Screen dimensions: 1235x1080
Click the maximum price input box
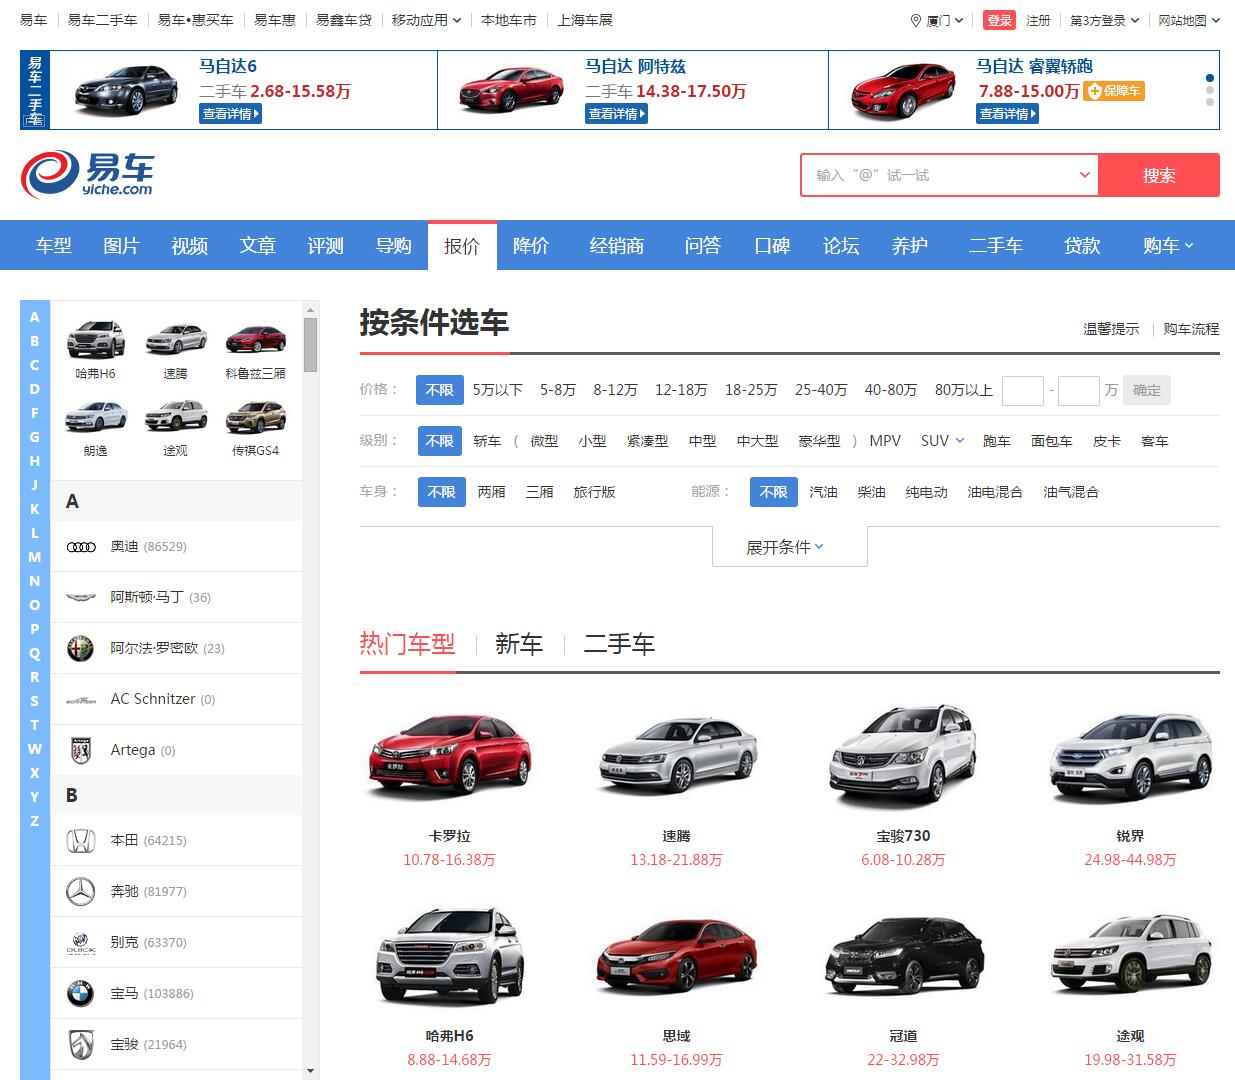tap(1079, 390)
